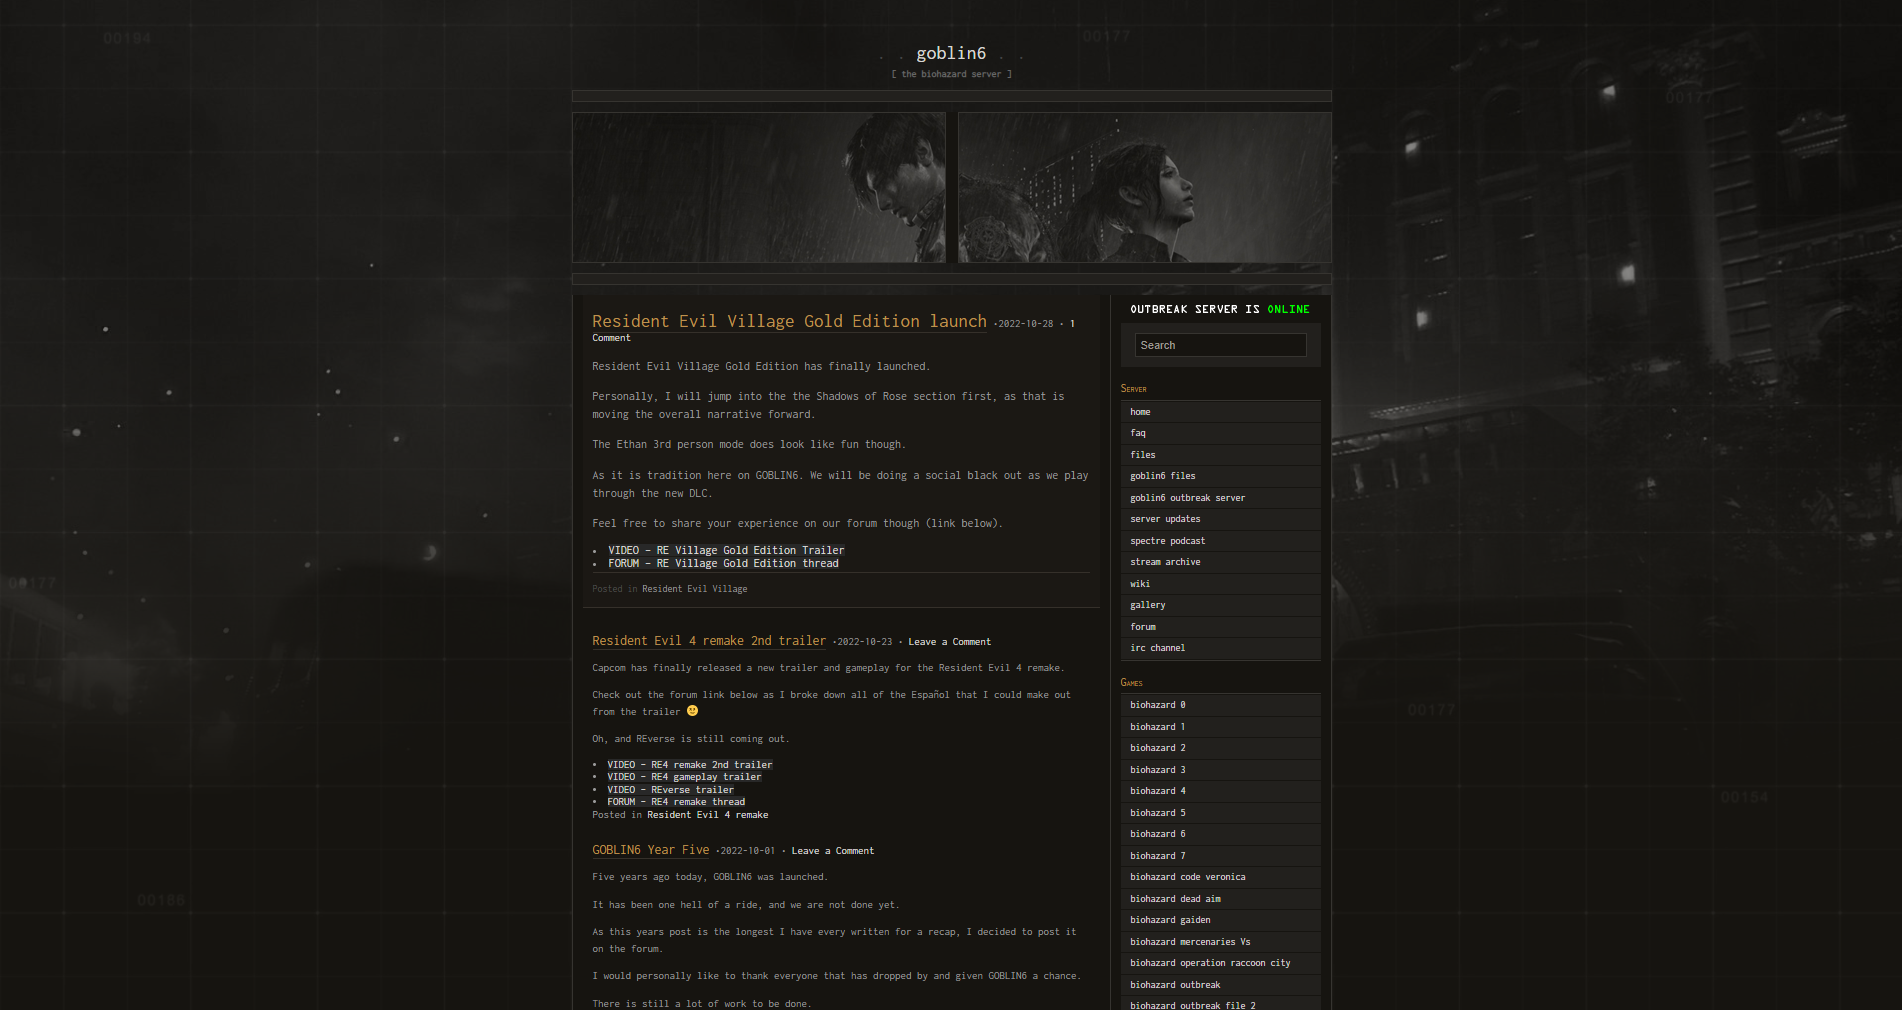Viewport: 1902px width, 1010px height.
Task: Open VIDEO - RE4 gameplay trailer link
Action: (x=684, y=777)
